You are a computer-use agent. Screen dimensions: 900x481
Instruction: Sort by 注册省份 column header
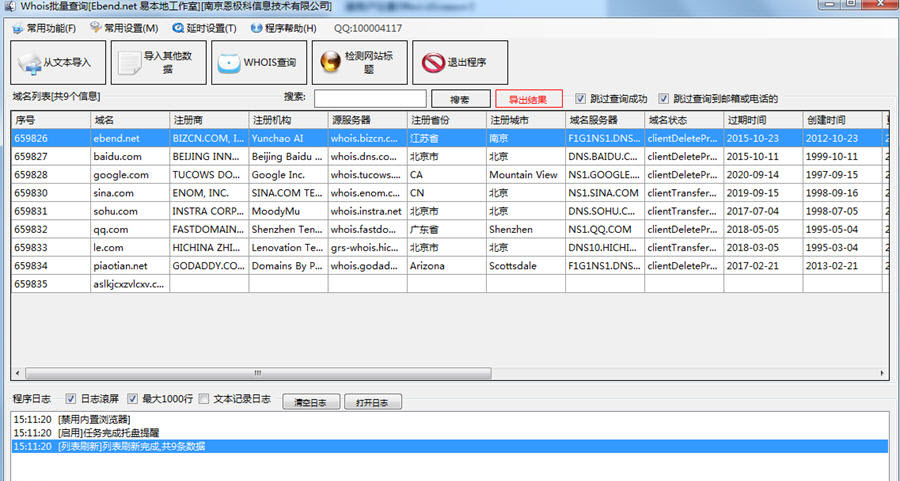pyautogui.click(x=447, y=120)
